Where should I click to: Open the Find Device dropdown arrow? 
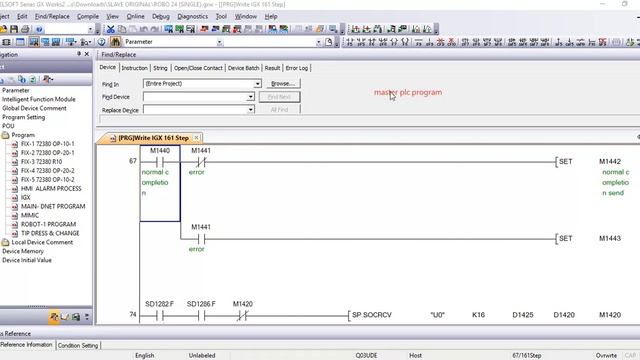pos(250,97)
